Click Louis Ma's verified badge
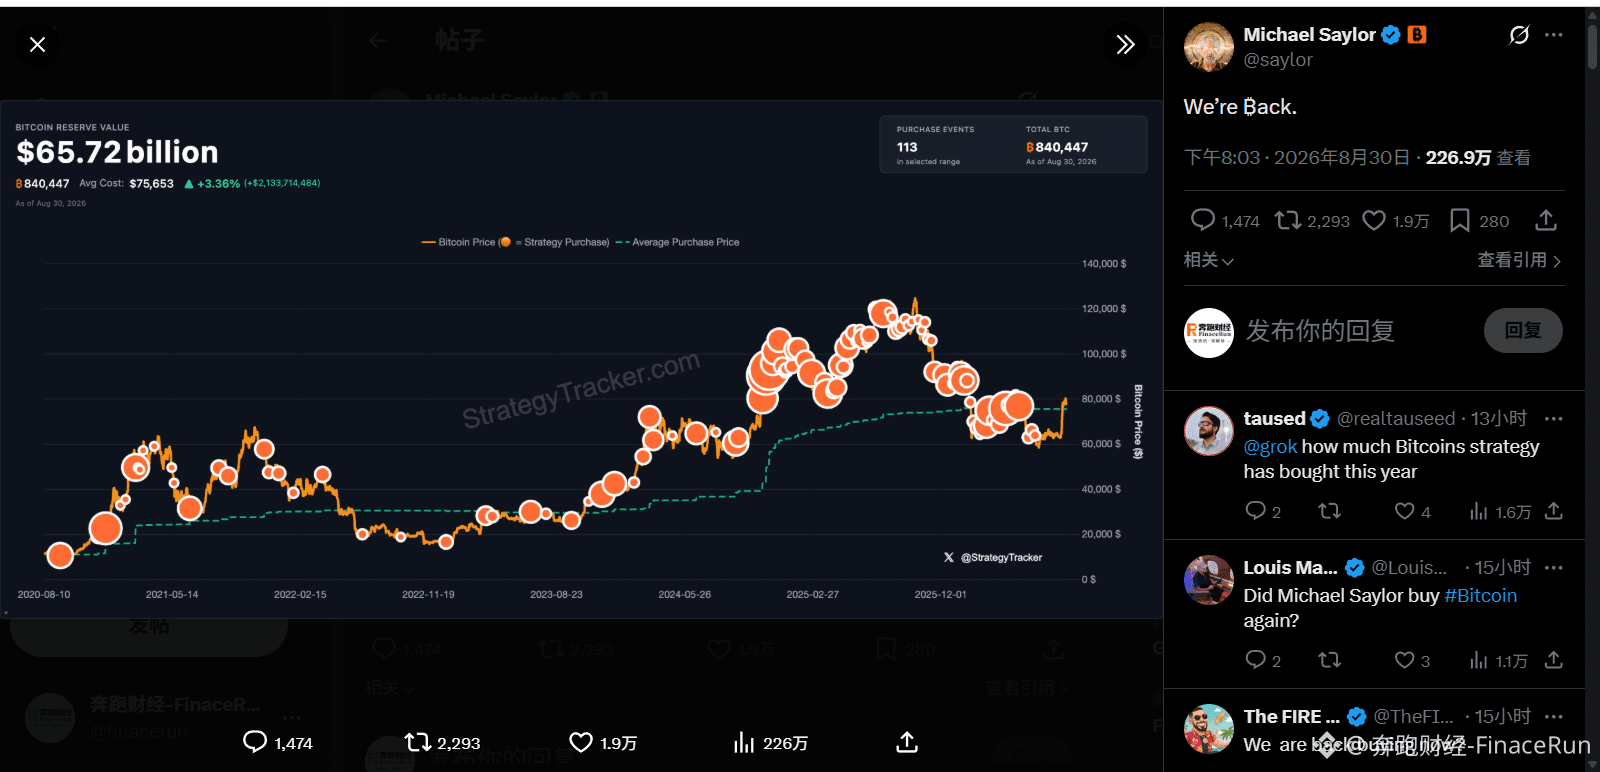The image size is (1600, 772). point(1355,568)
